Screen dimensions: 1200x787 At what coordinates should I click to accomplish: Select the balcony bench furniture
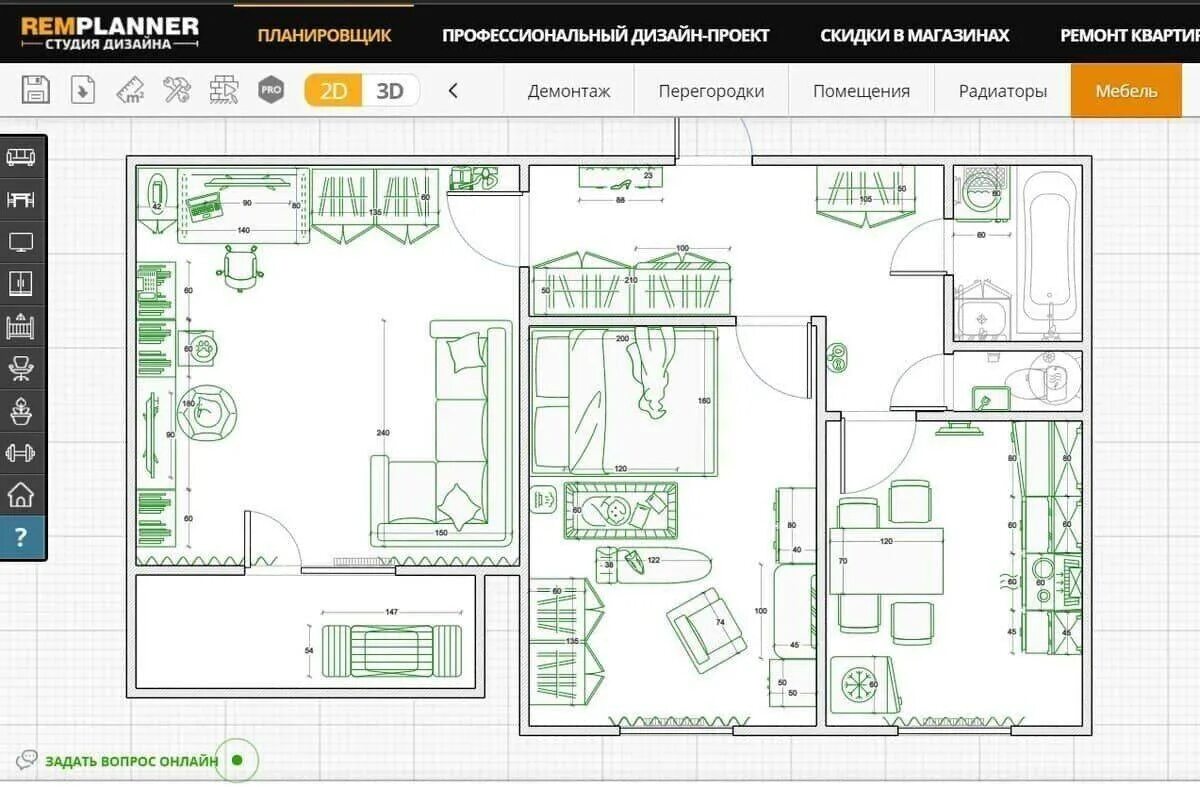click(x=392, y=650)
